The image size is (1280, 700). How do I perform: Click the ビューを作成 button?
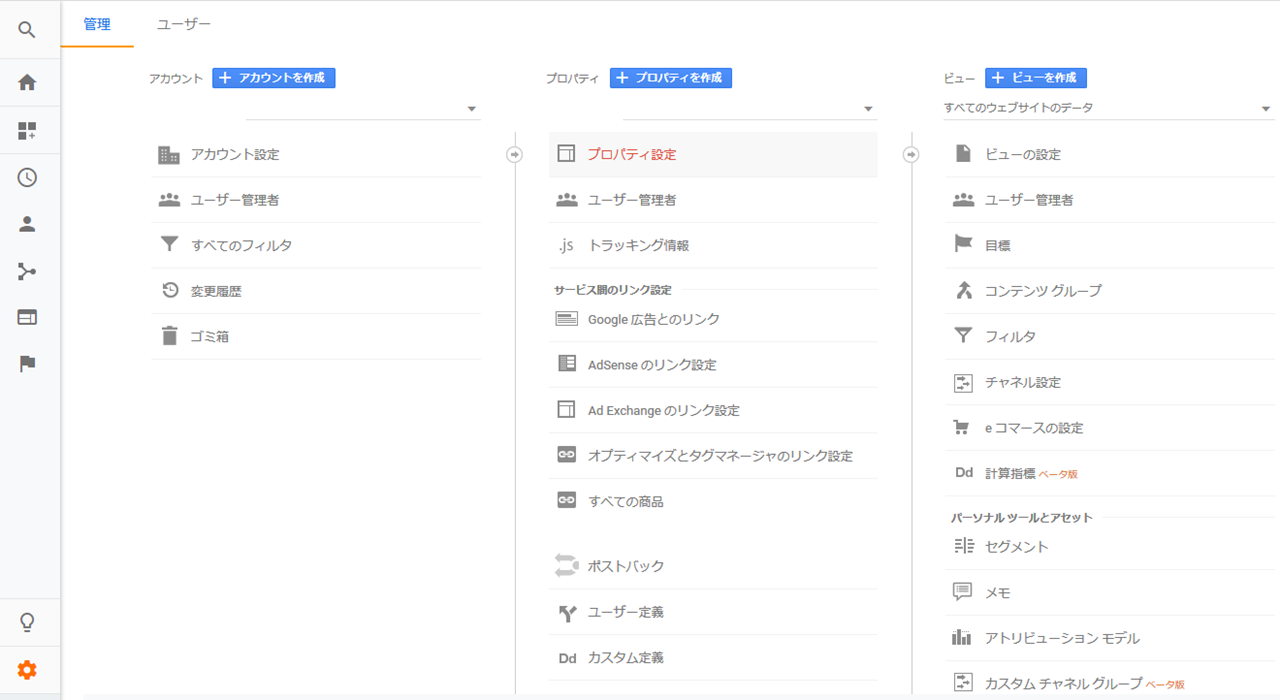point(1035,78)
